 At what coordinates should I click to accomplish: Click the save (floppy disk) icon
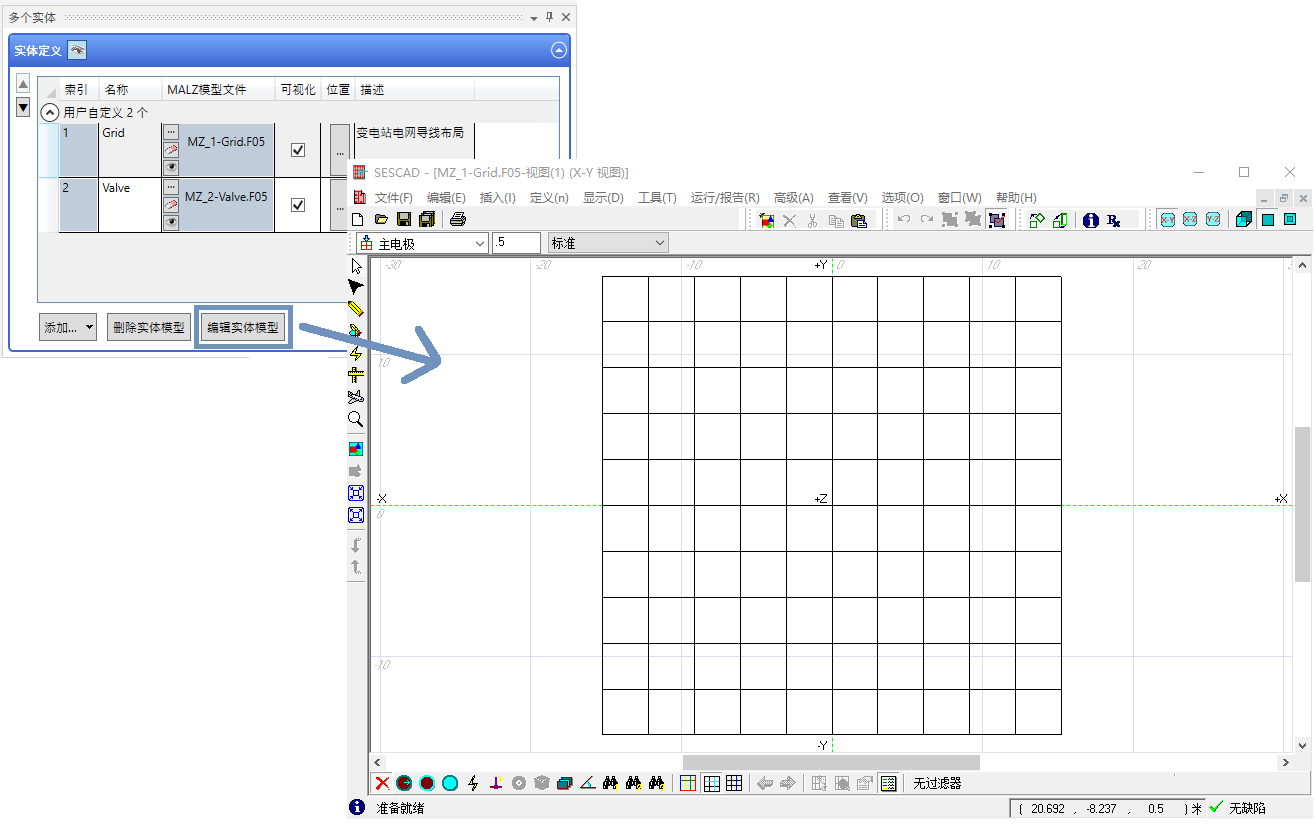click(x=404, y=220)
